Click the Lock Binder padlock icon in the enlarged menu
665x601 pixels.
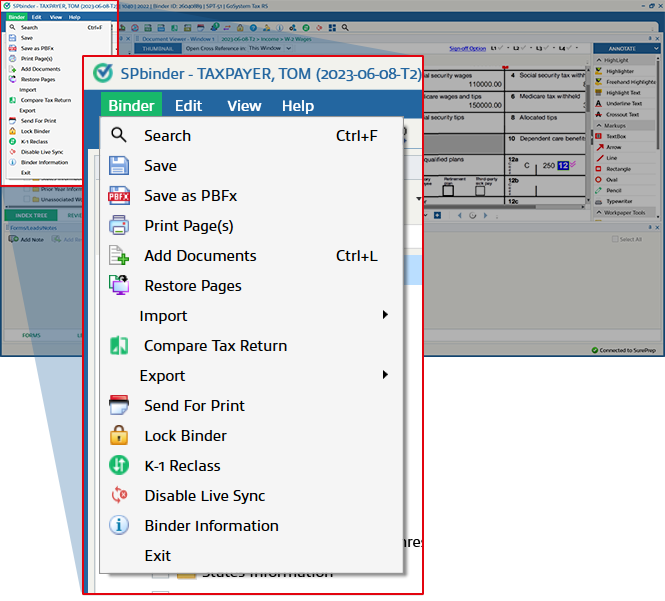point(119,435)
